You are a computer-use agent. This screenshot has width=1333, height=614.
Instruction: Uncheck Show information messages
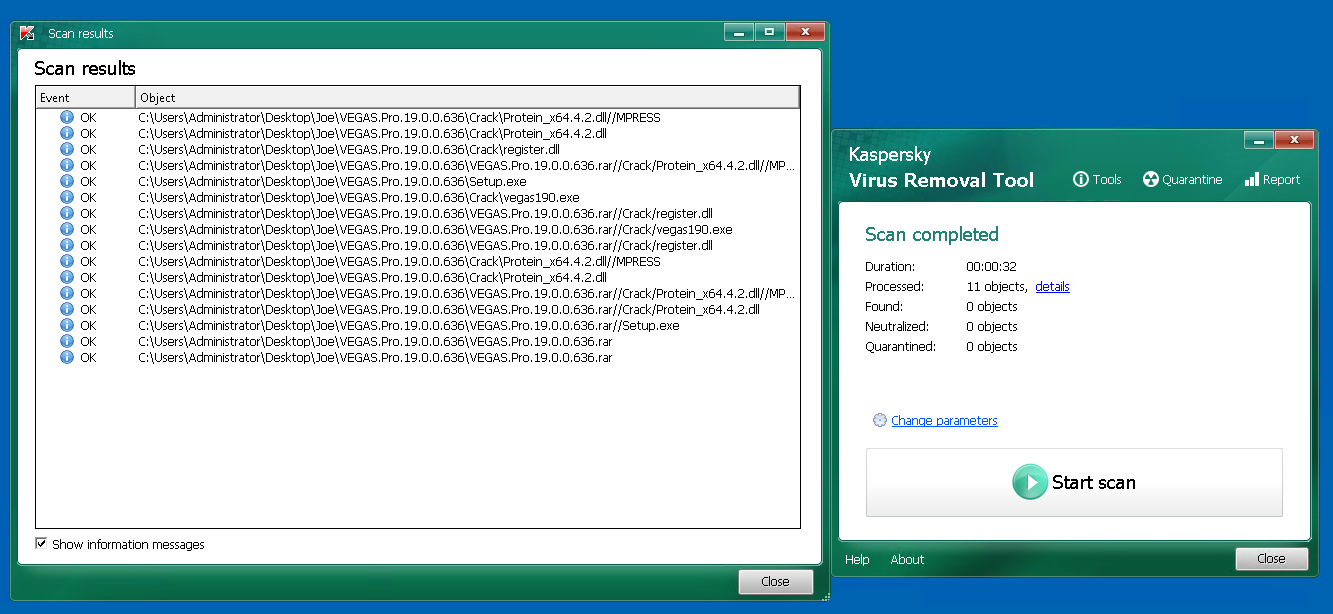(41, 544)
